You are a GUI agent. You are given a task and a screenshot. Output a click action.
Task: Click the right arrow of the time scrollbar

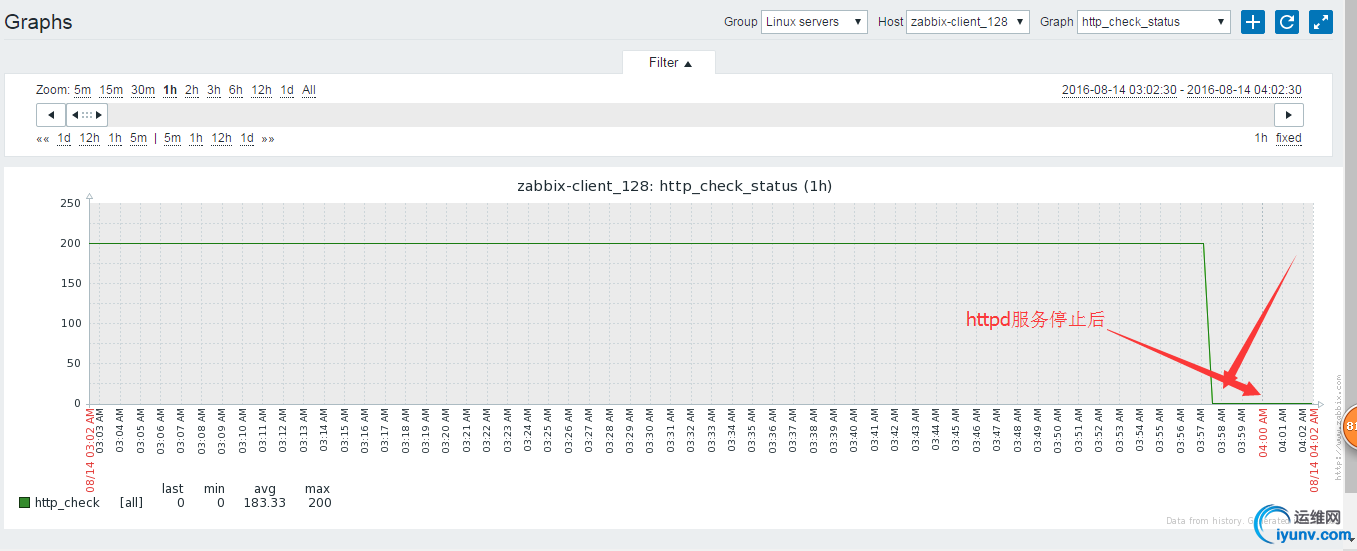(1289, 115)
